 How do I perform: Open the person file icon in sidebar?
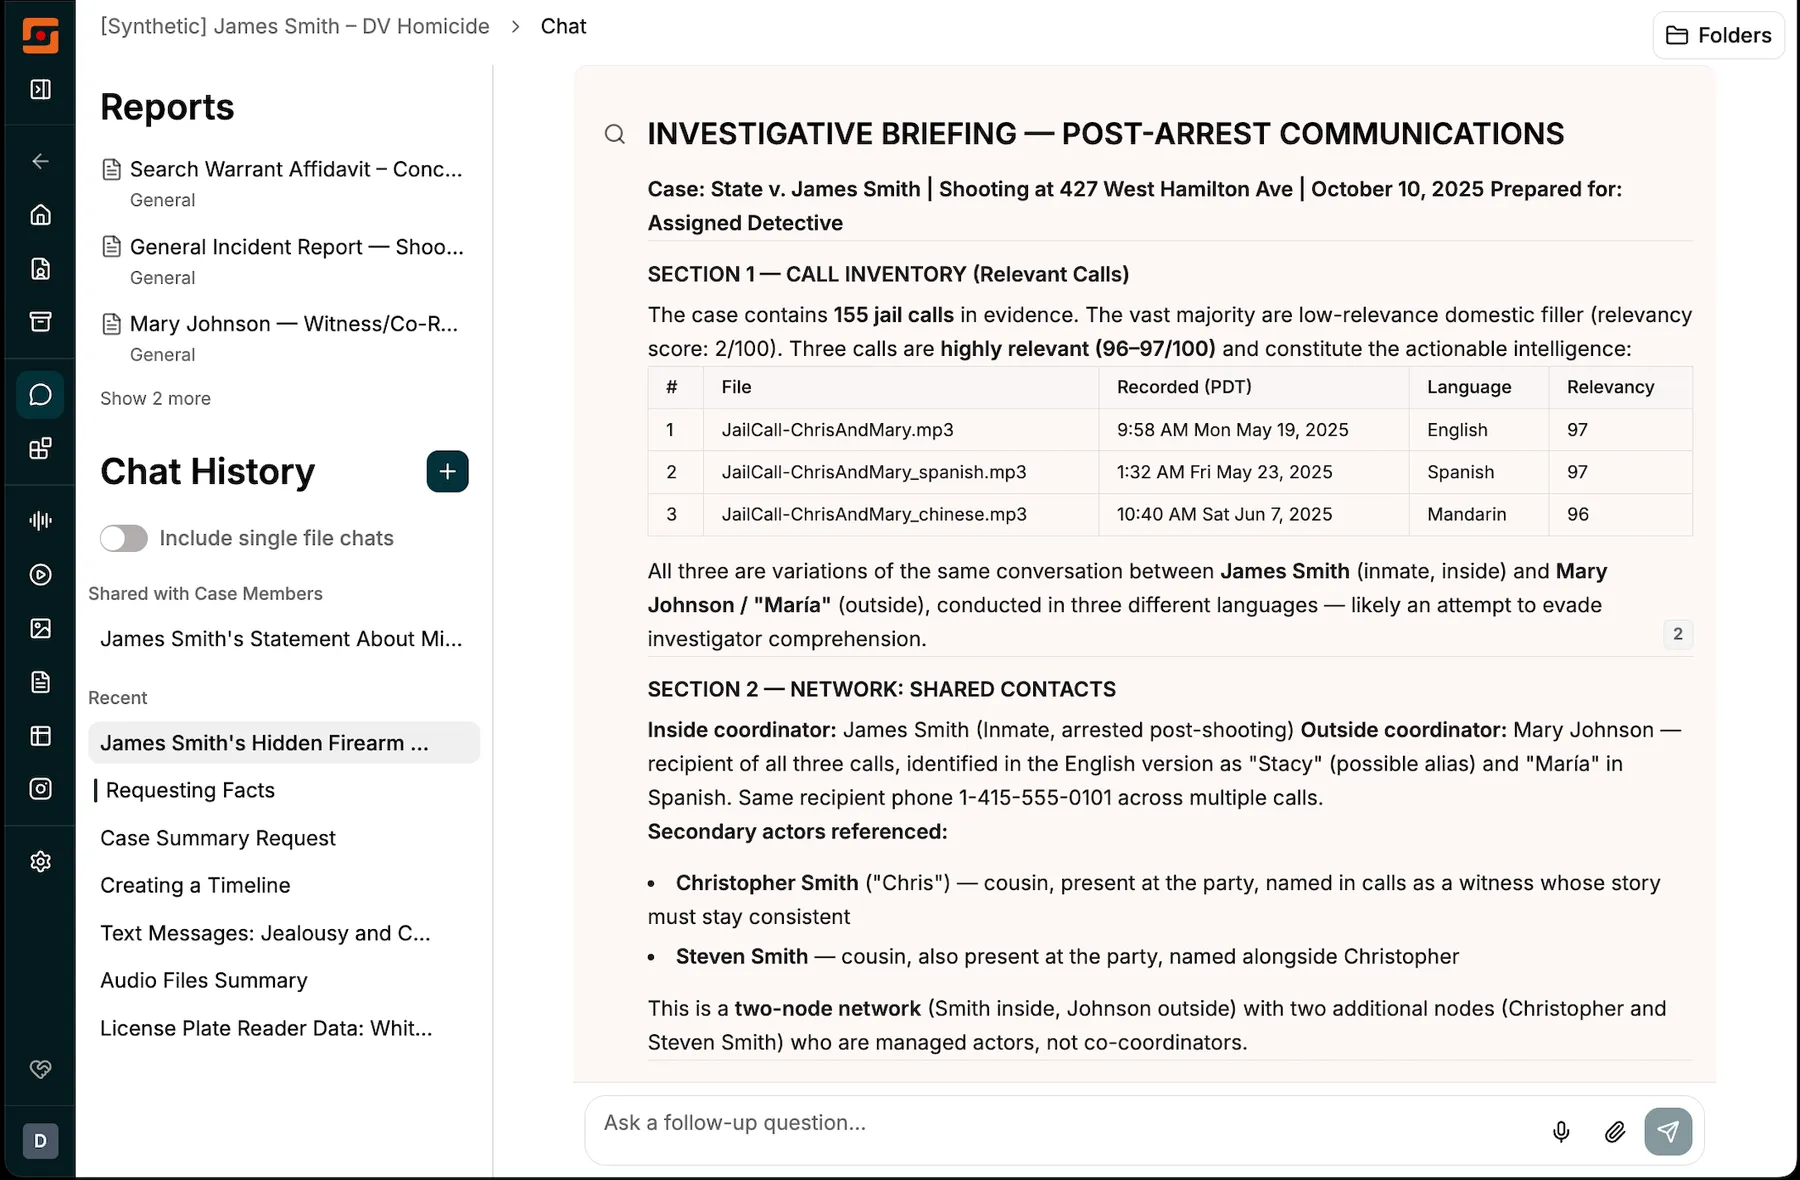(x=40, y=268)
